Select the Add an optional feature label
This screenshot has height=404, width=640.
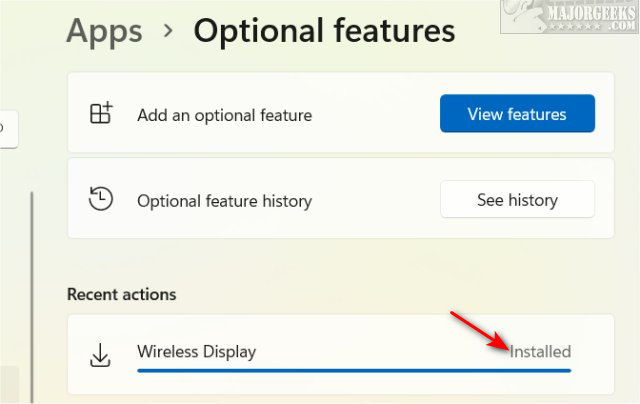pyautogui.click(x=224, y=115)
